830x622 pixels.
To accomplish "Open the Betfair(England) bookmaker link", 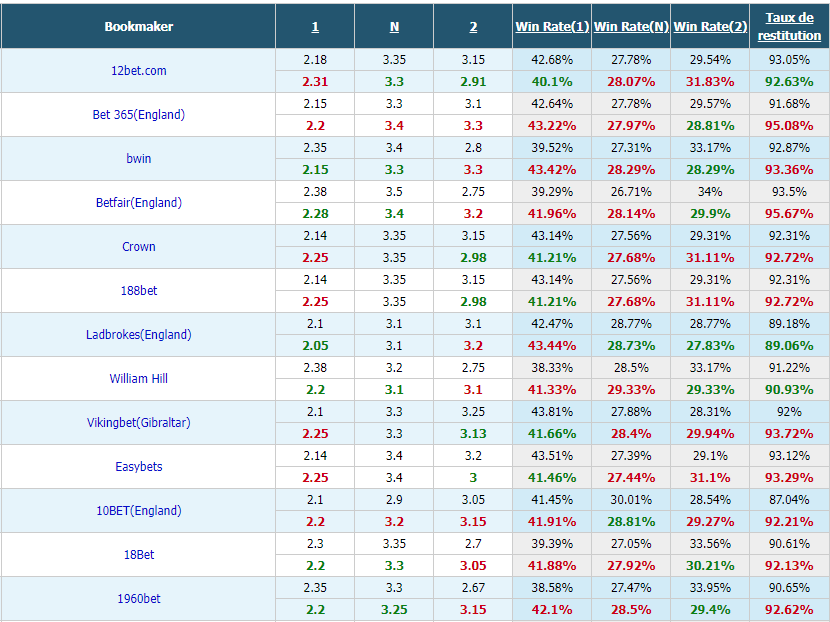I will coord(139,202).
